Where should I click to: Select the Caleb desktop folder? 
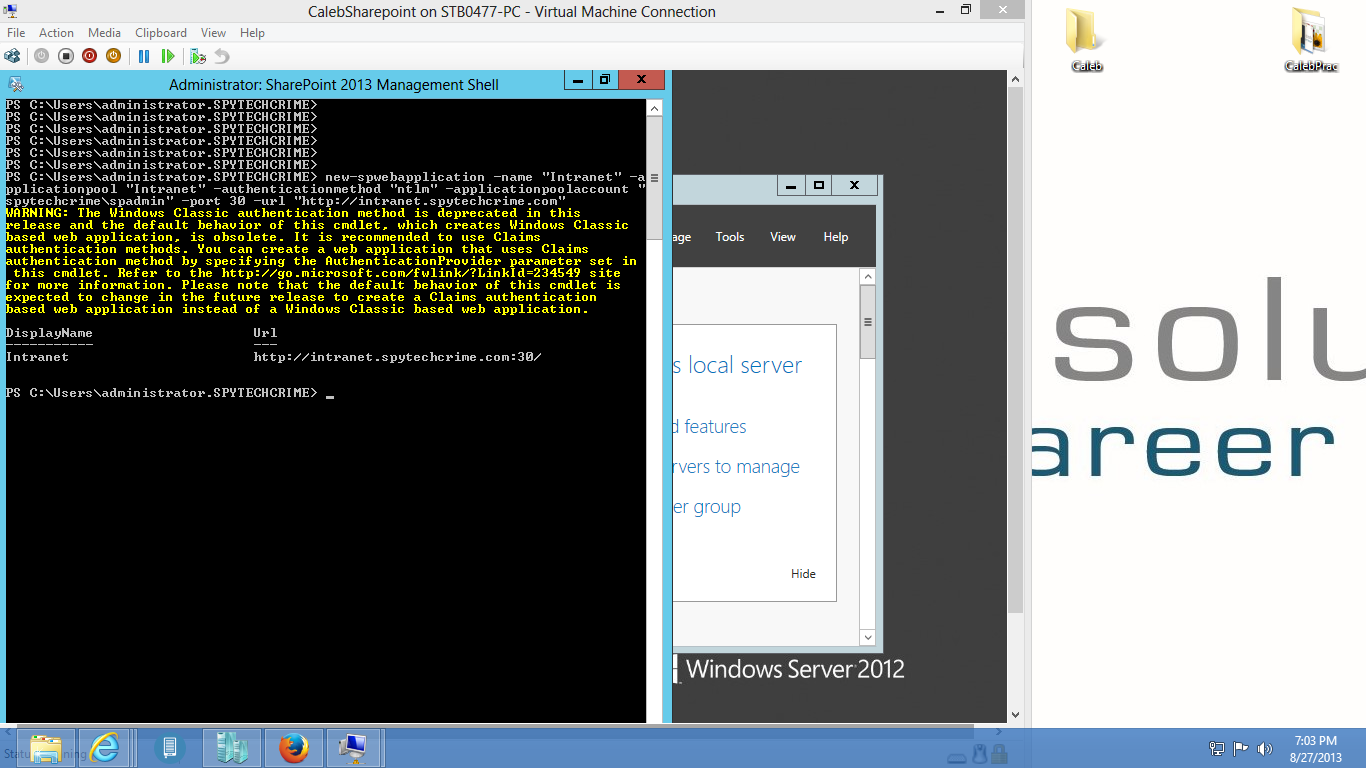point(1086,40)
